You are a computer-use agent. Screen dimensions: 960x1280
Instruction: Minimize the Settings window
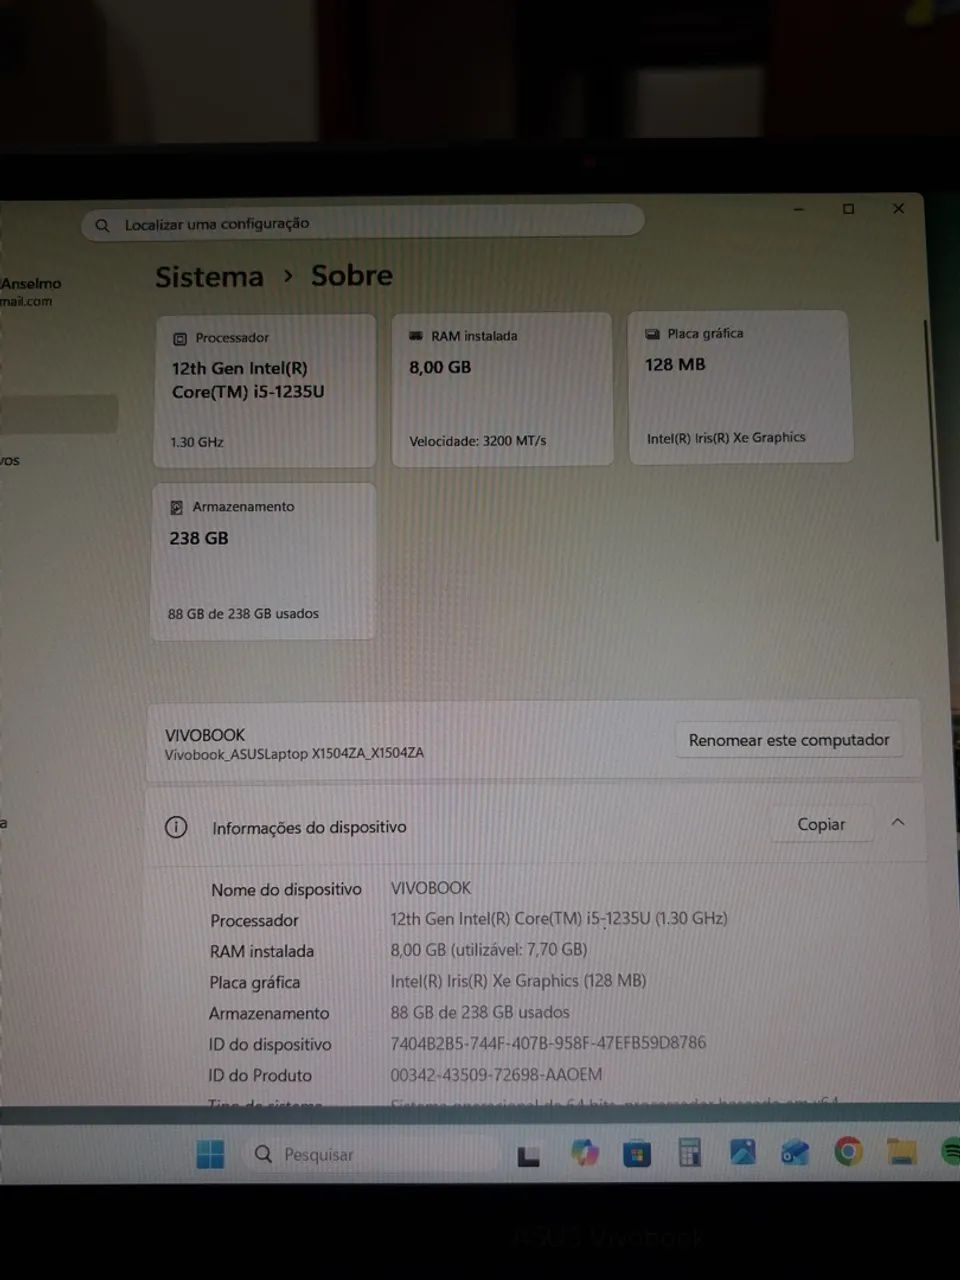(x=799, y=210)
